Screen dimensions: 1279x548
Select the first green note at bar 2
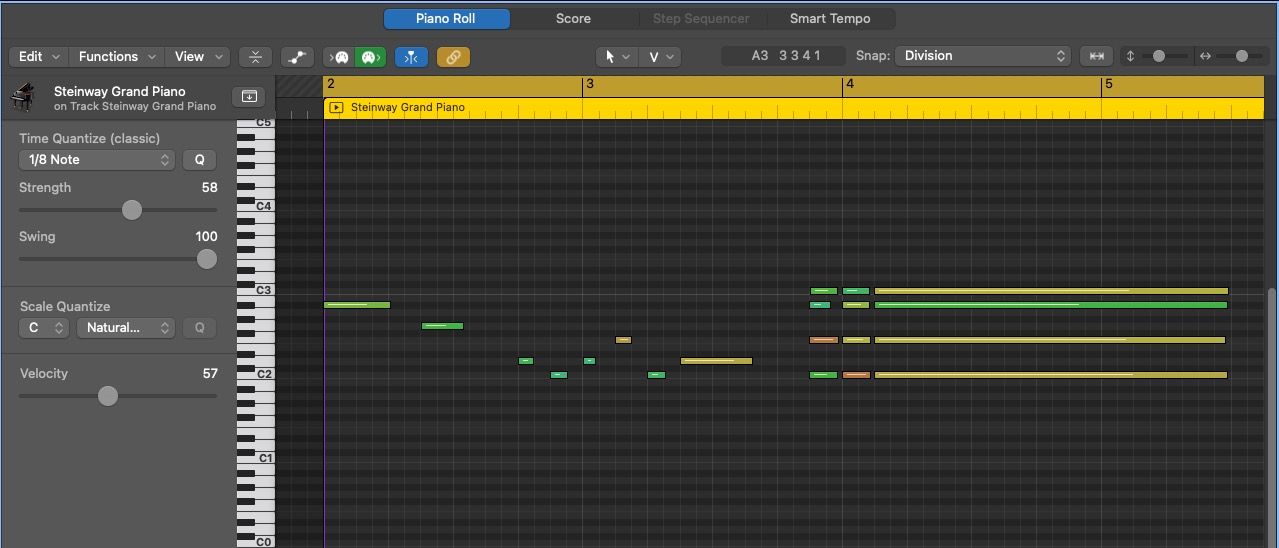(357, 305)
